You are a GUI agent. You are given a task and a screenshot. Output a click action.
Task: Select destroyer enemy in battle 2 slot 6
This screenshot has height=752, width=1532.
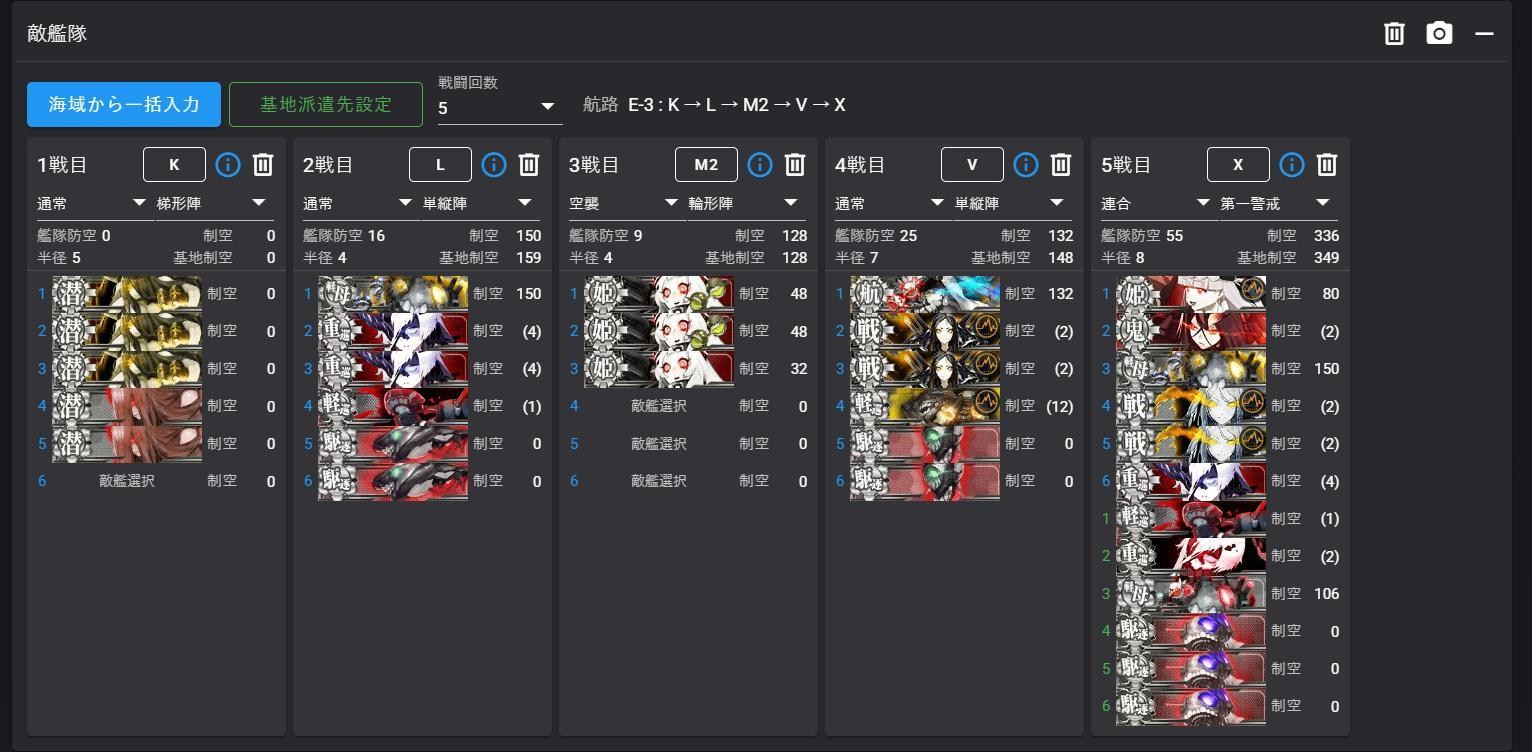click(x=393, y=481)
